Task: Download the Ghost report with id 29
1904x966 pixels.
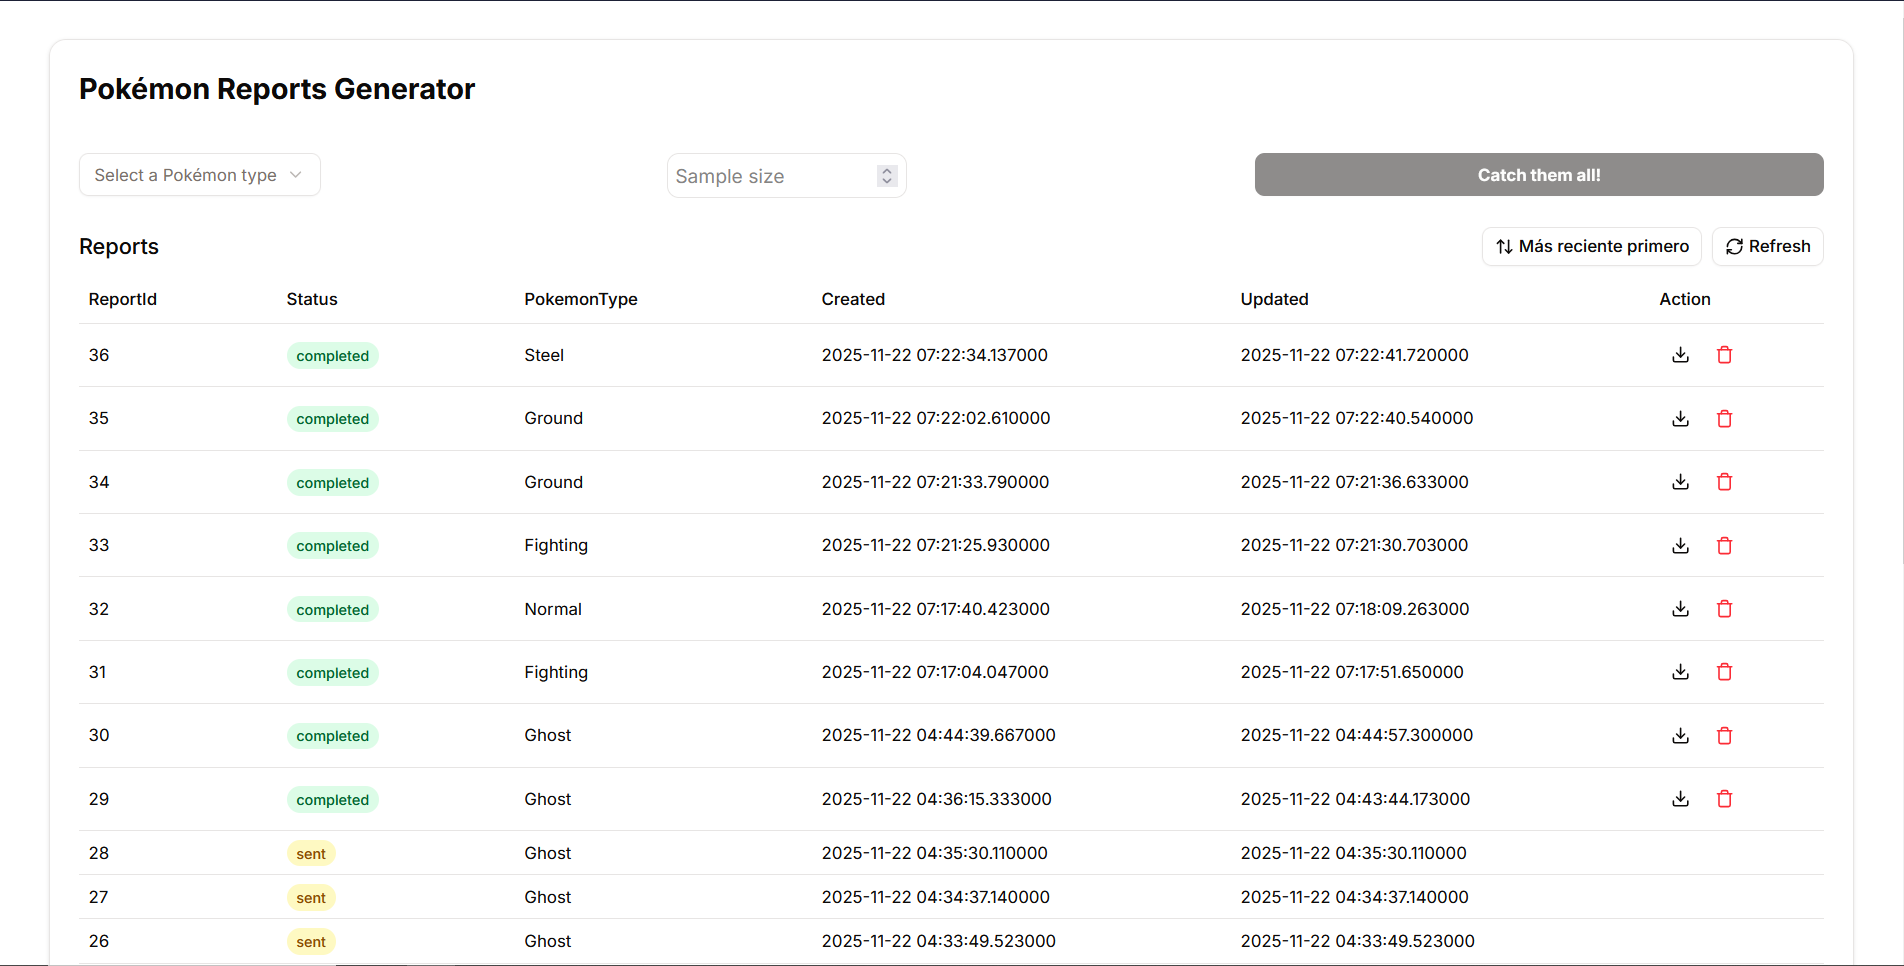Action: click(1680, 799)
